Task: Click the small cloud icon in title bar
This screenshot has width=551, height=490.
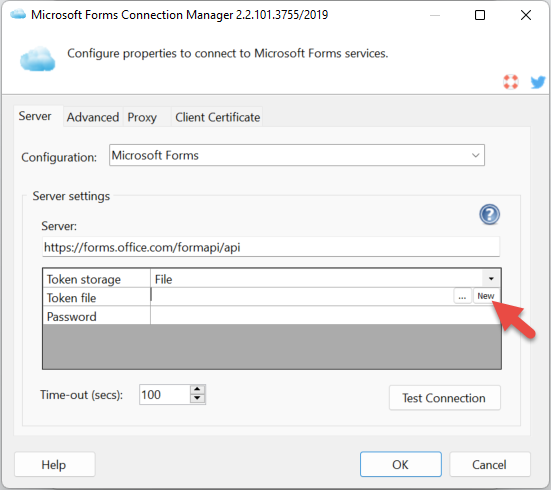Action: coord(18,14)
